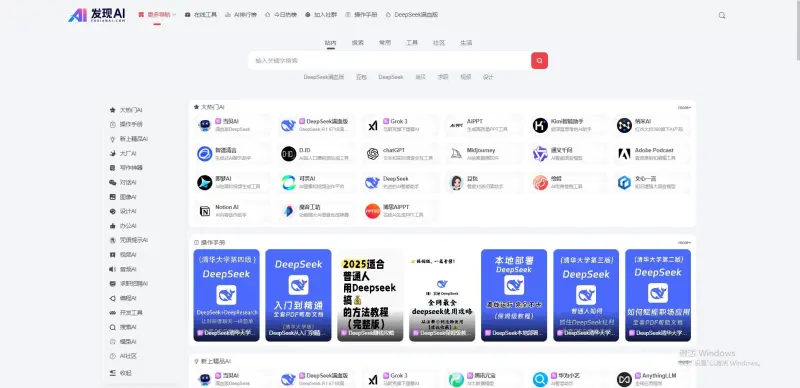Open AI排行榜 in the top navigation
Image resolution: width=800 pixels, height=388 pixels.
241,15
